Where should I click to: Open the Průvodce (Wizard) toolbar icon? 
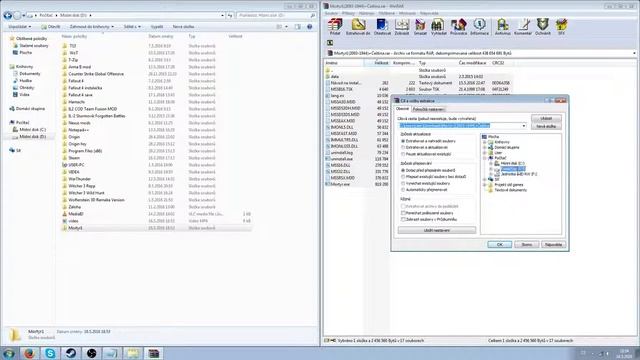click(x=458, y=27)
